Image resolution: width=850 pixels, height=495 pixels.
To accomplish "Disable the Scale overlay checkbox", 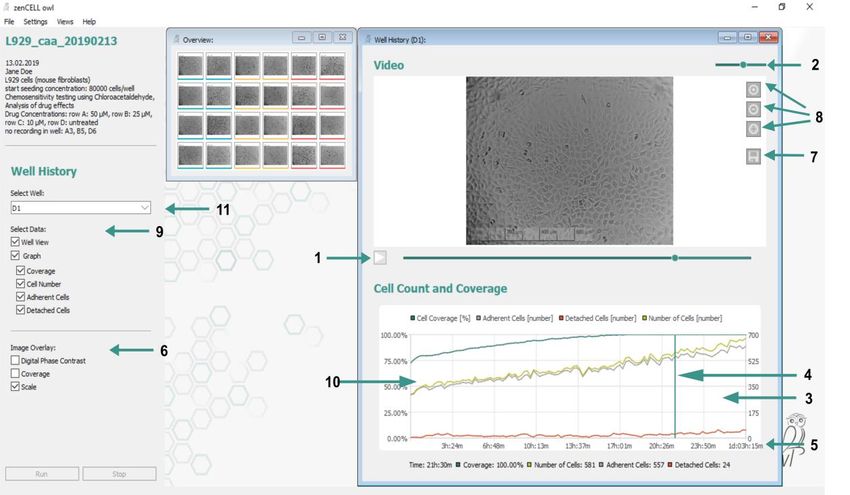I will [x=15, y=387].
